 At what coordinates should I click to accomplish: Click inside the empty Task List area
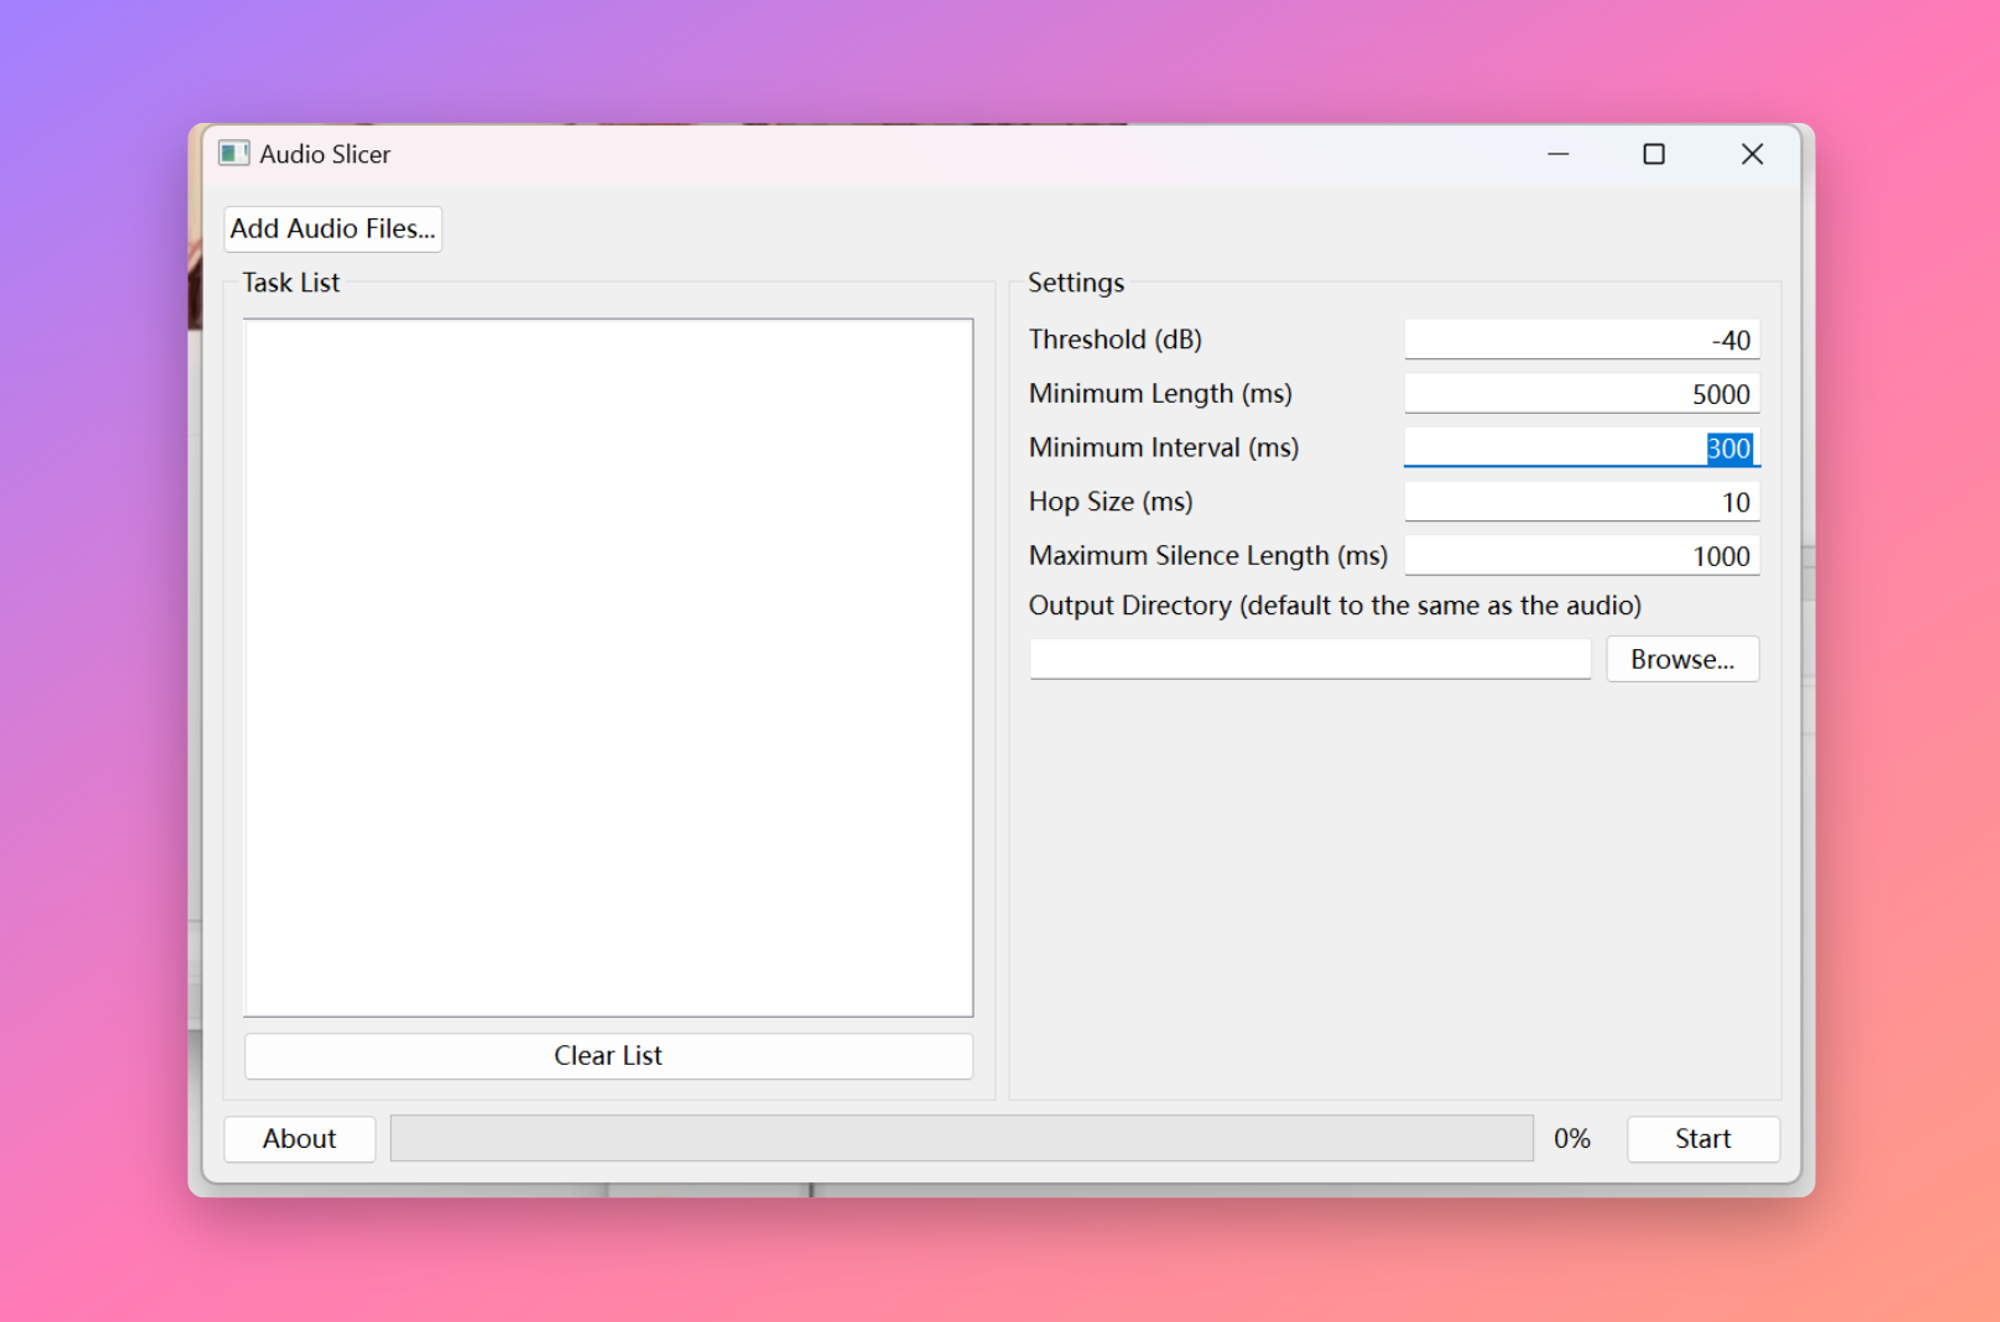608,667
